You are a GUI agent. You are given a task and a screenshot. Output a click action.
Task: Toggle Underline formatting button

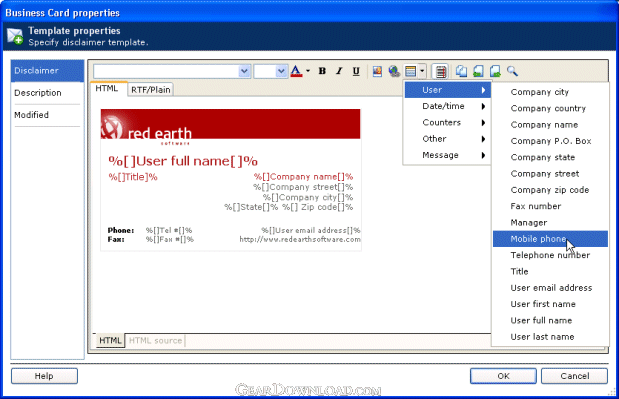[x=356, y=71]
